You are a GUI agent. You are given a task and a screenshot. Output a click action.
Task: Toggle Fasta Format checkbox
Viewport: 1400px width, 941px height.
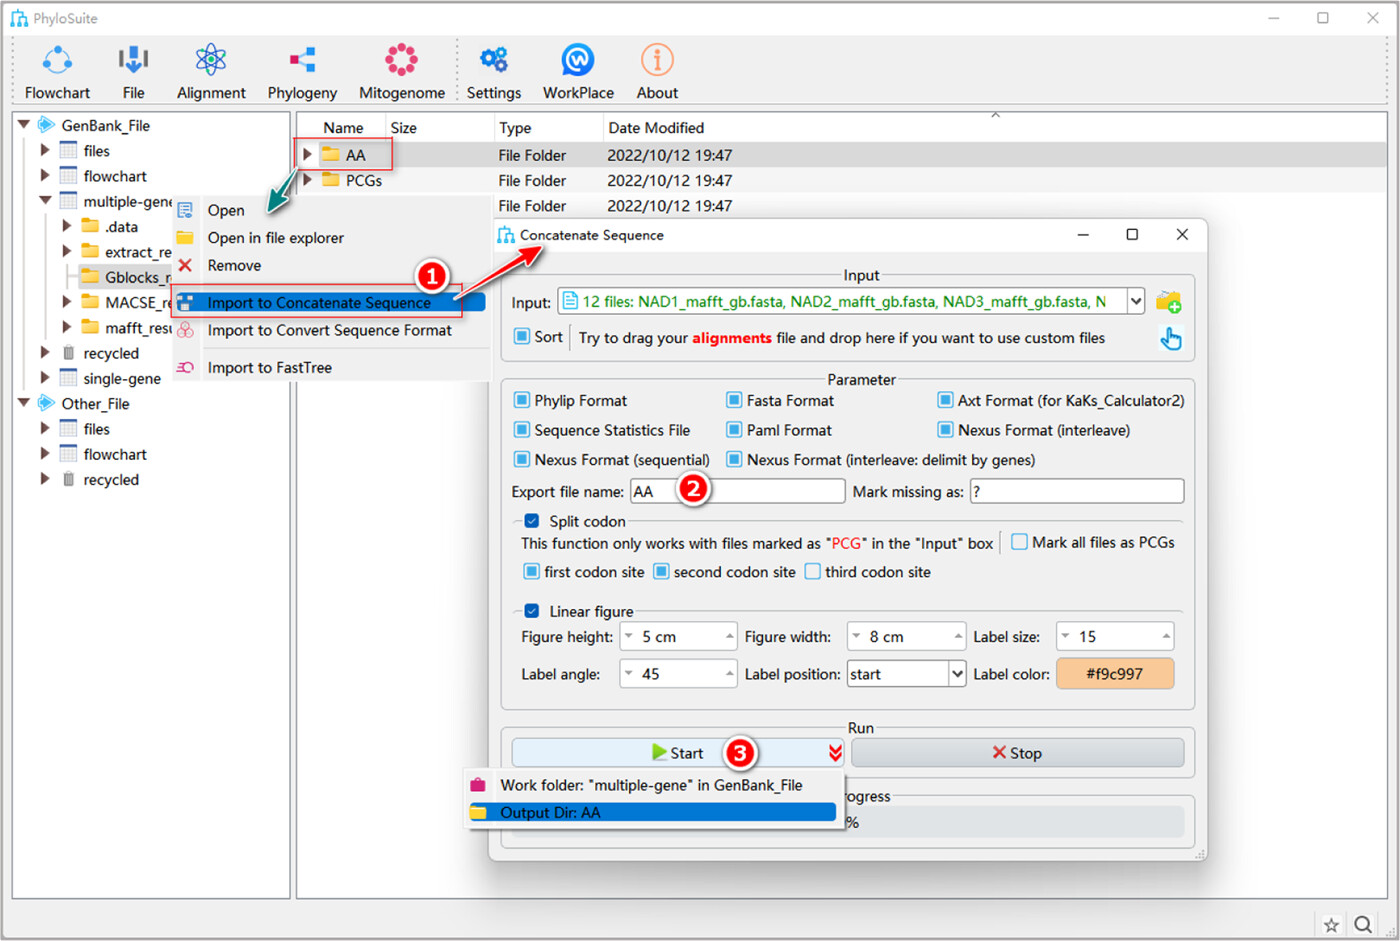(734, 400)
